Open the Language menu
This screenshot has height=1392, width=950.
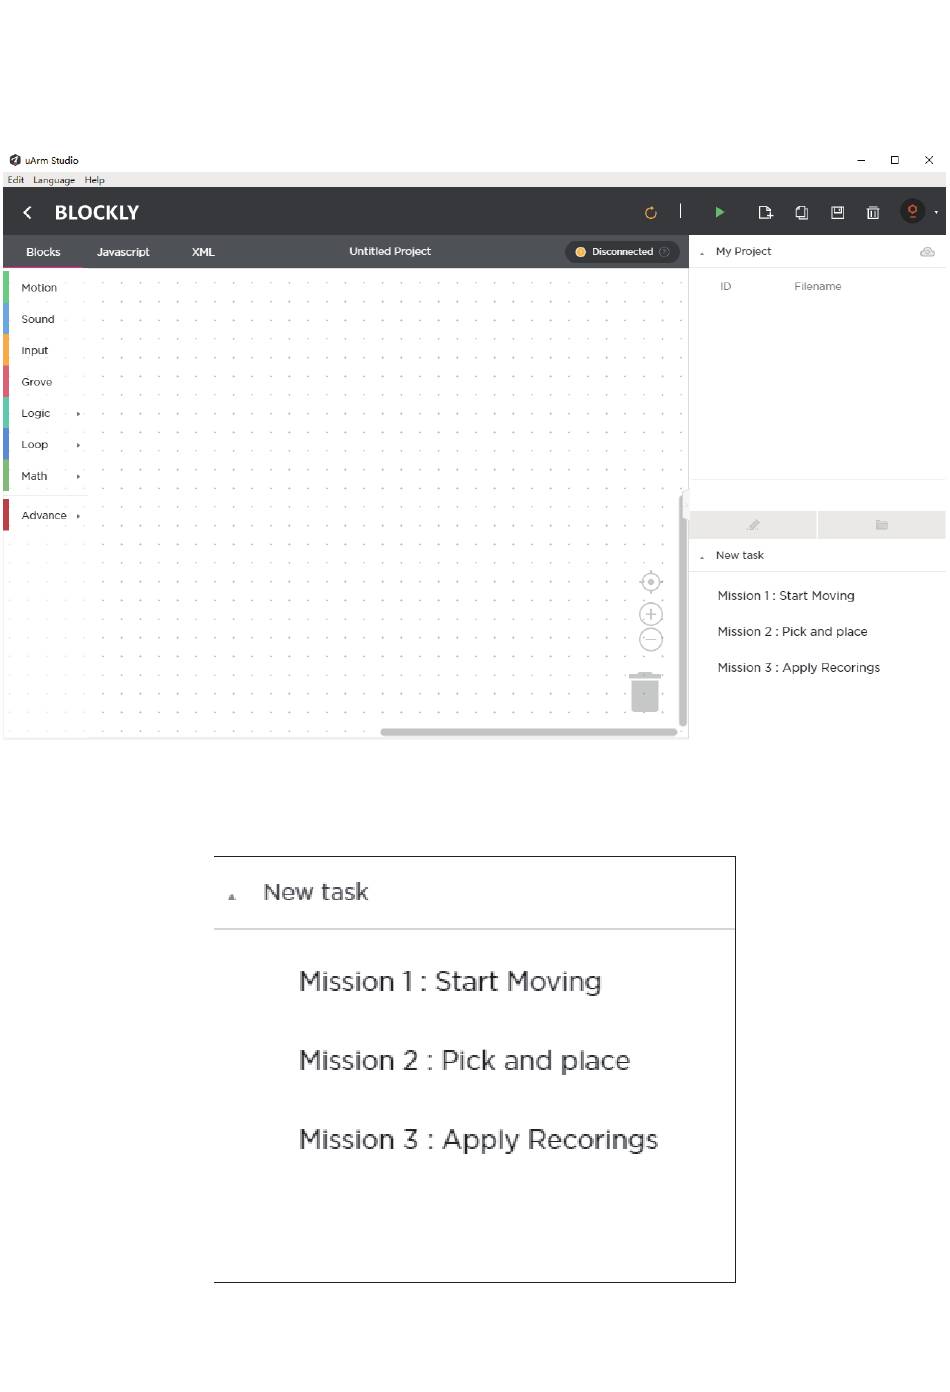pos(54,180)
